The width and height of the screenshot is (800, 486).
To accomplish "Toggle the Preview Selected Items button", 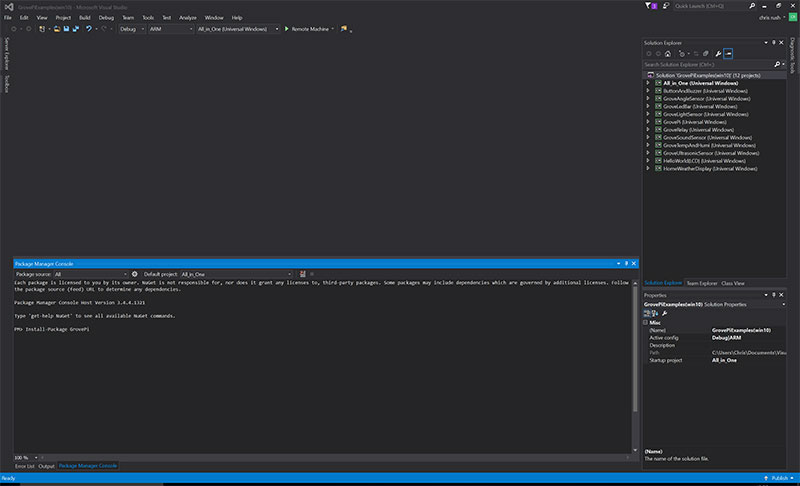I will (x=729, y=52).
